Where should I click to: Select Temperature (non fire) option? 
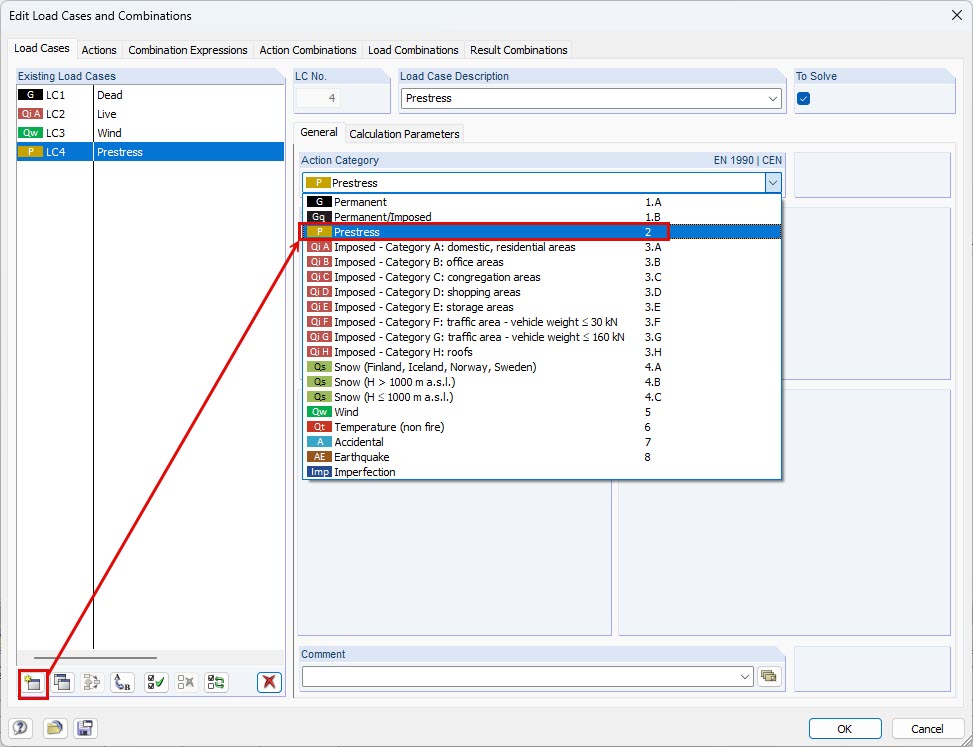coord(542,427)
